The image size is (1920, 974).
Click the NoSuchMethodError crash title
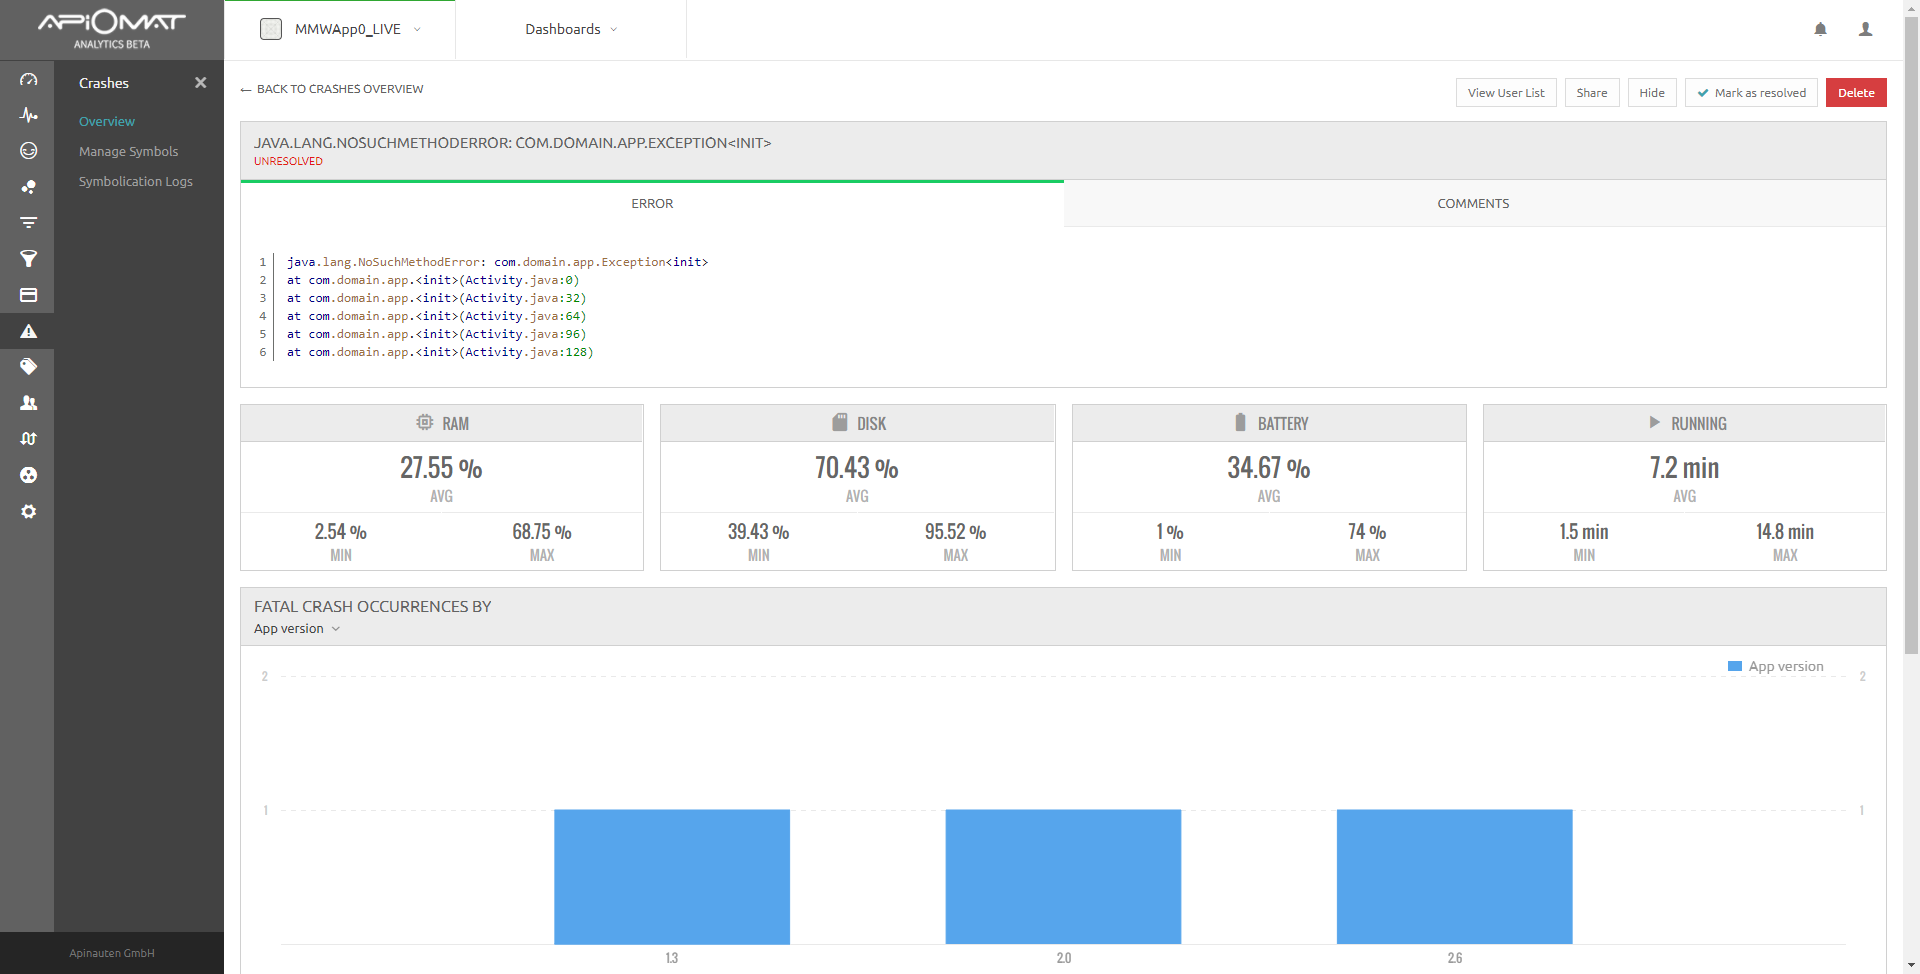tap(513, 143)
